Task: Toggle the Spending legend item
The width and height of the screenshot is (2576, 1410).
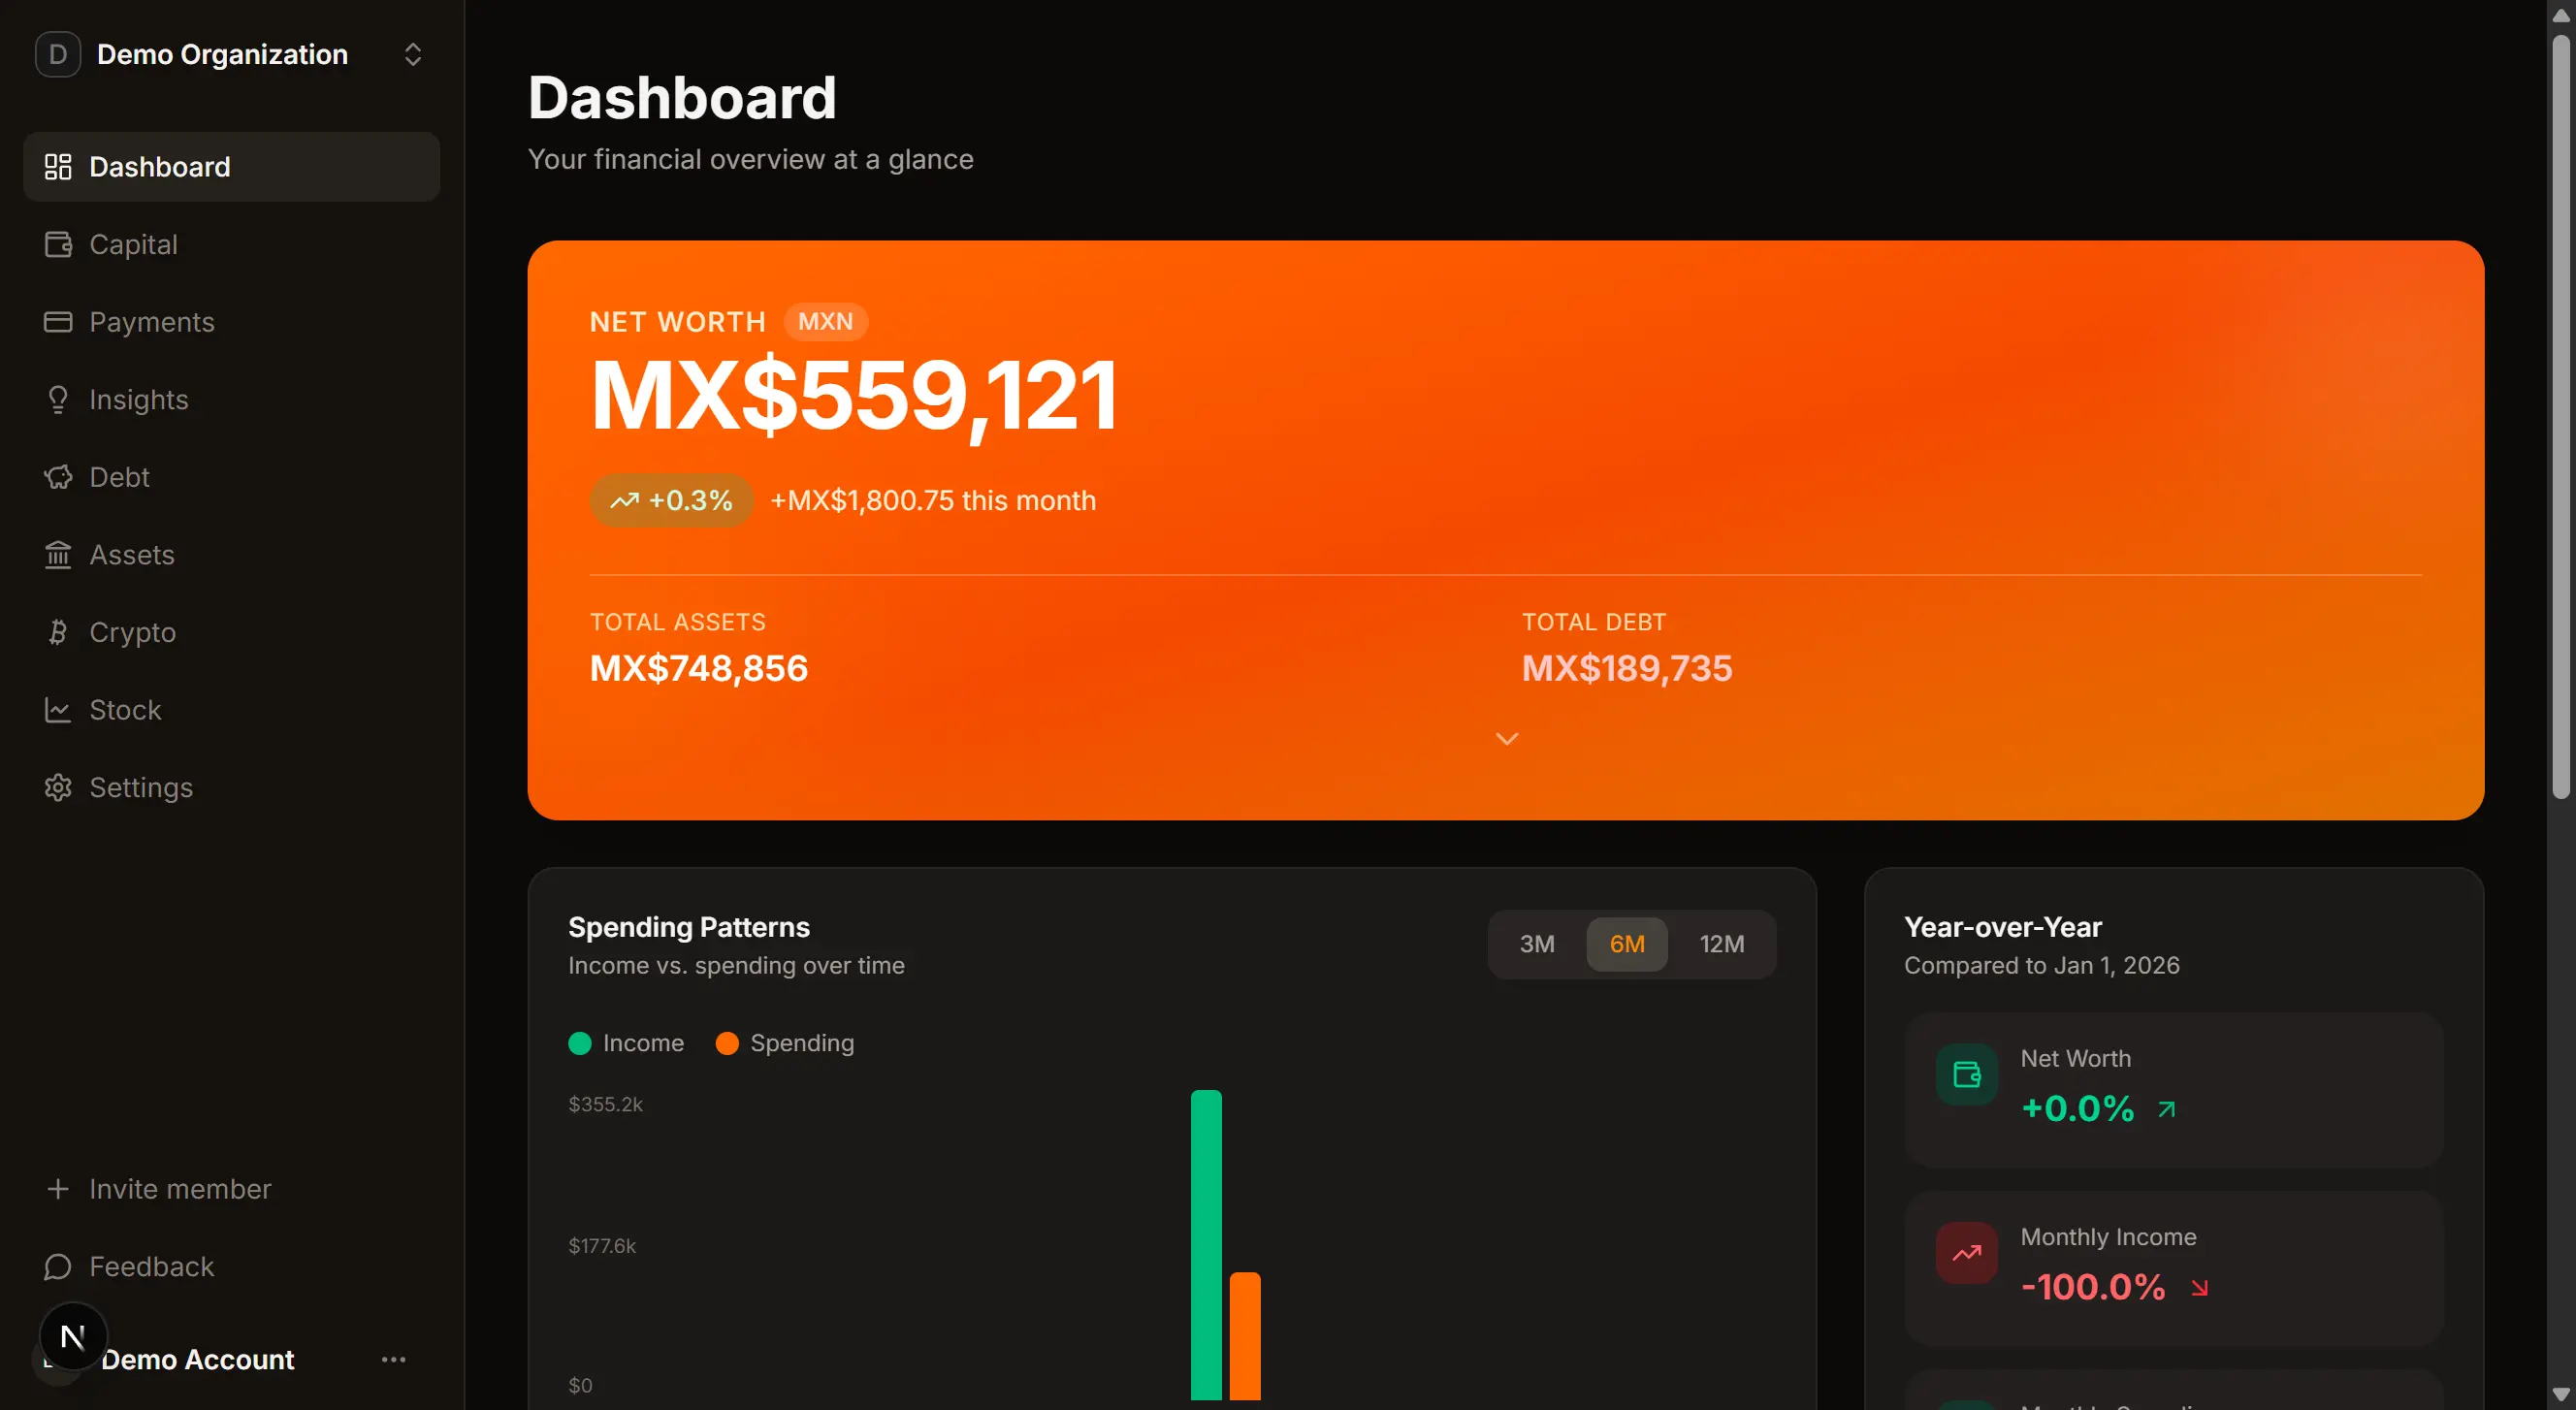Action: coord(785,1043)
